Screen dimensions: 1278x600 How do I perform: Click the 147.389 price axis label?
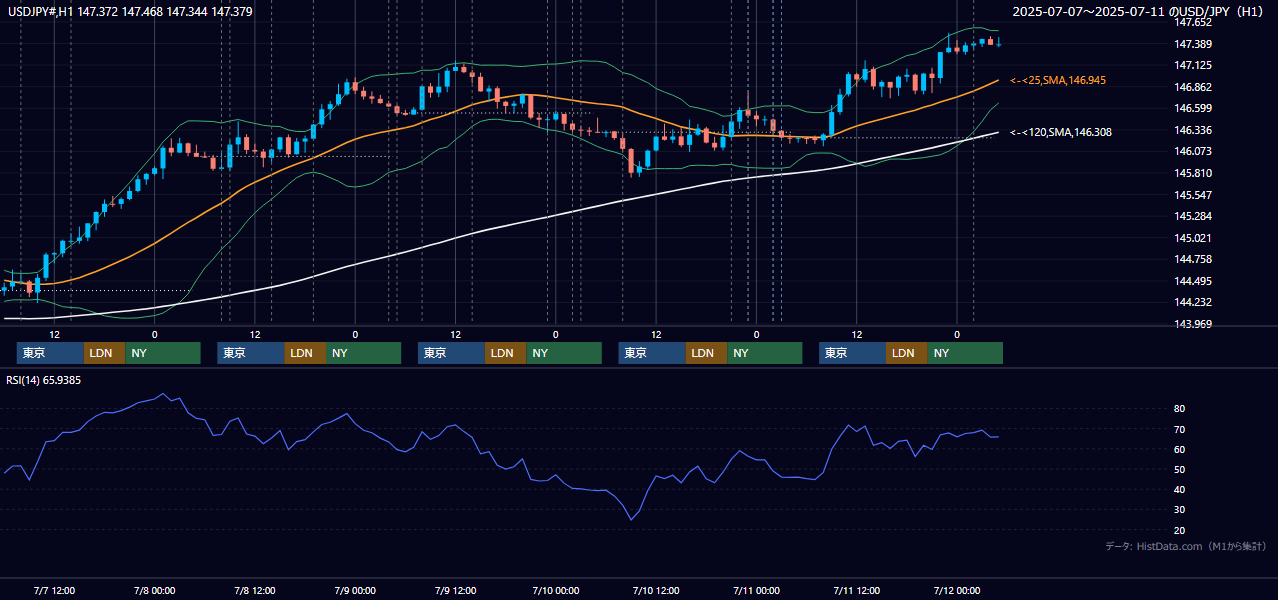pos(1194,44)
